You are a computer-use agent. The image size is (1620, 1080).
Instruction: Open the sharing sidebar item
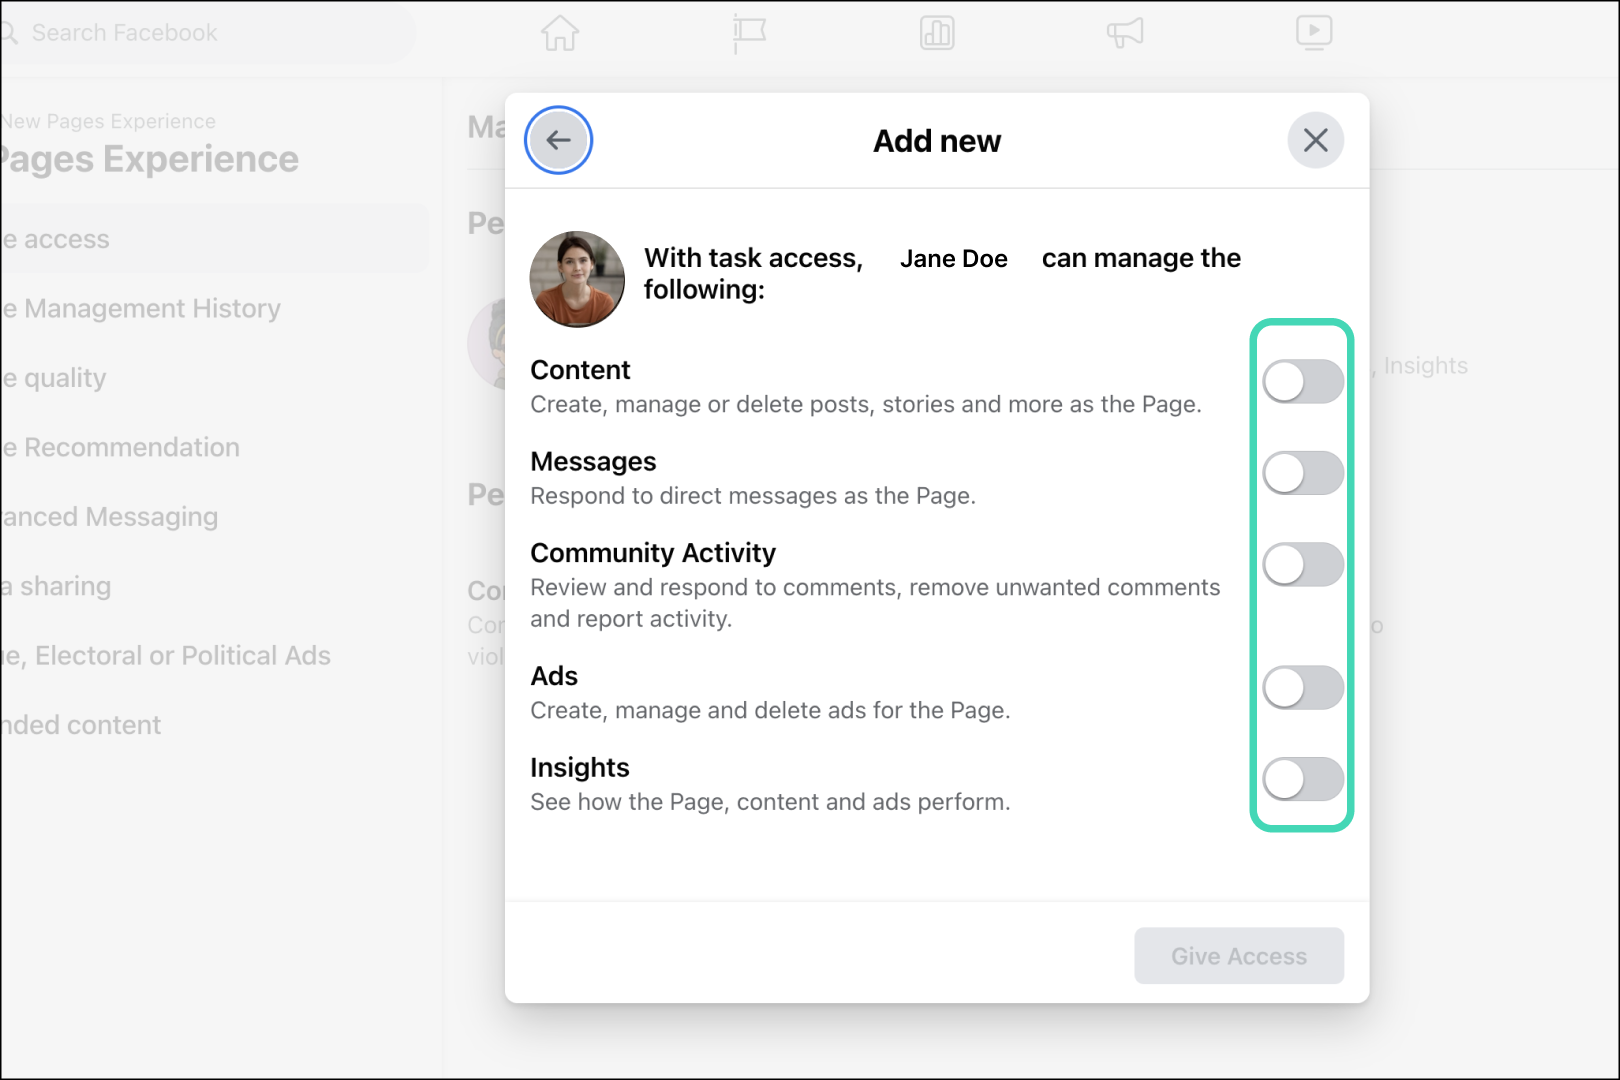coord(56,586)
